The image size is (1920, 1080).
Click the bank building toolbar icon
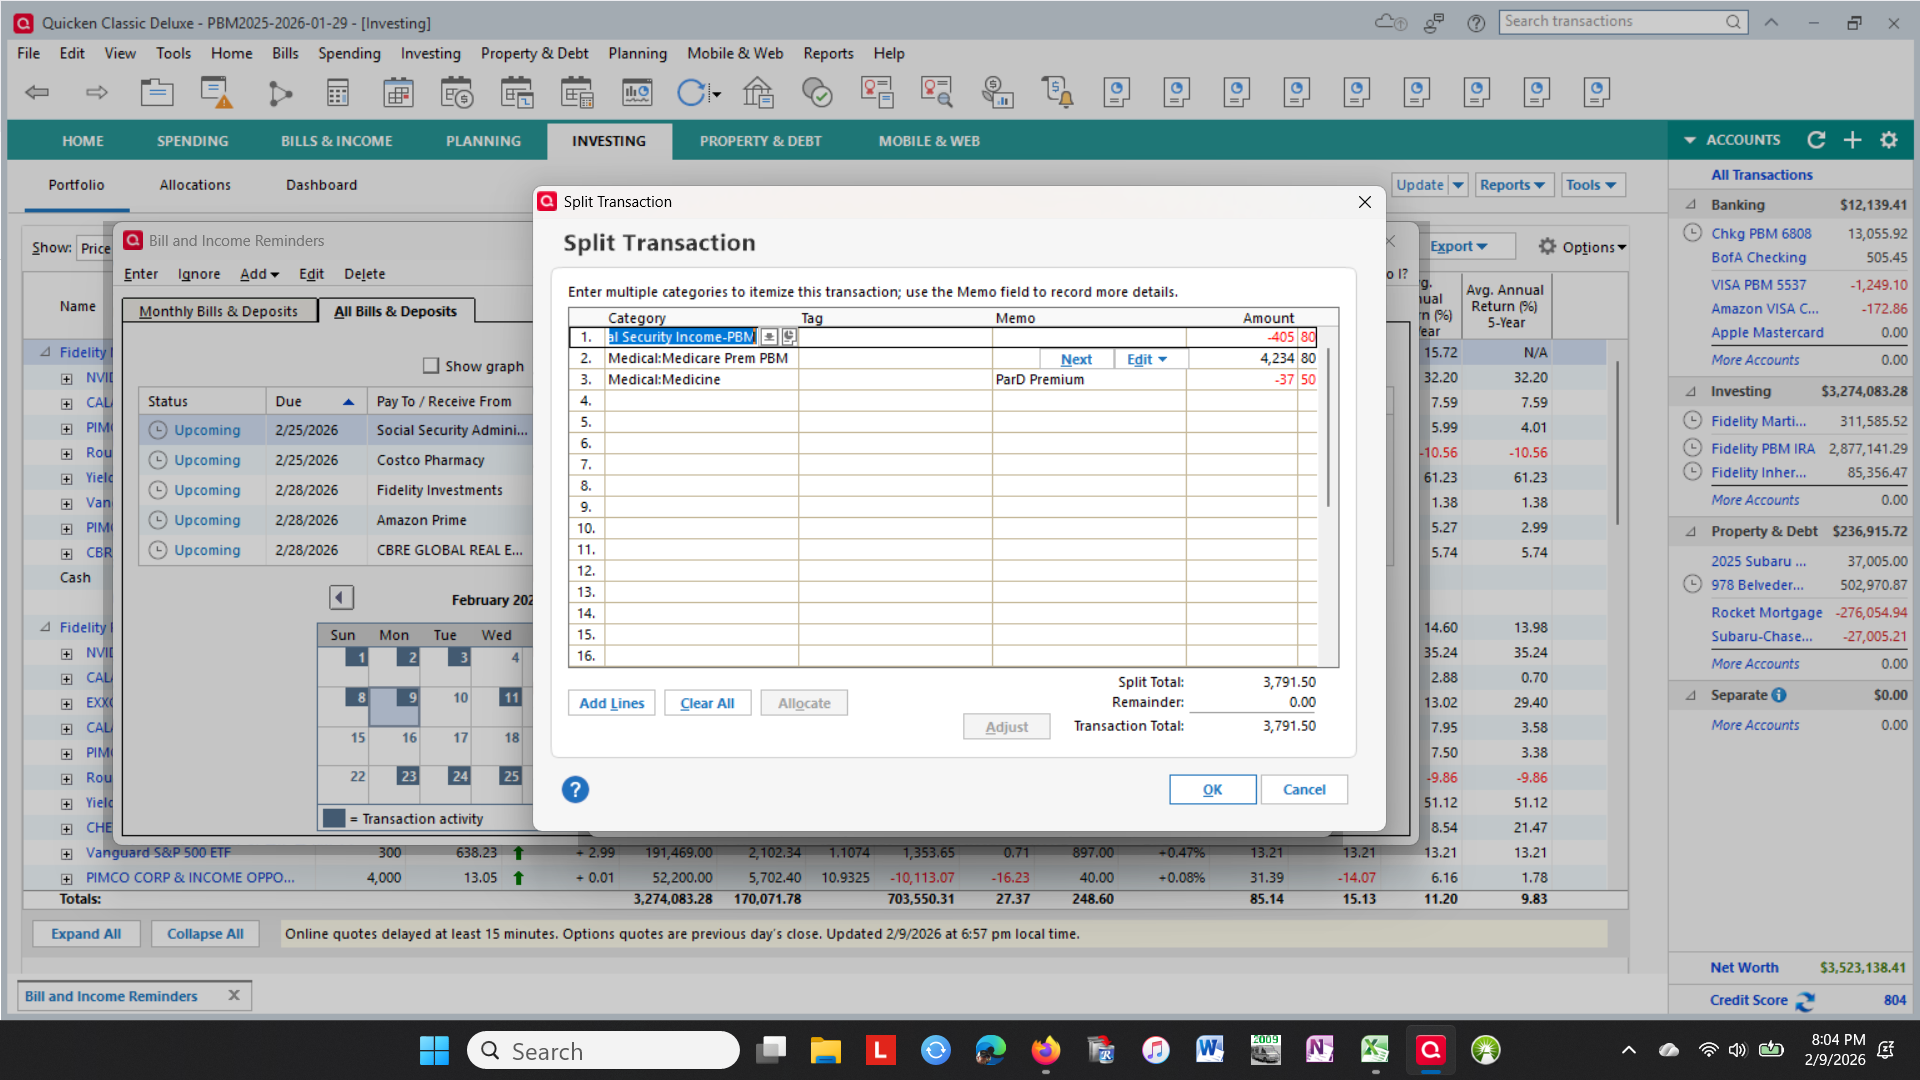click(x=758, y=93)
